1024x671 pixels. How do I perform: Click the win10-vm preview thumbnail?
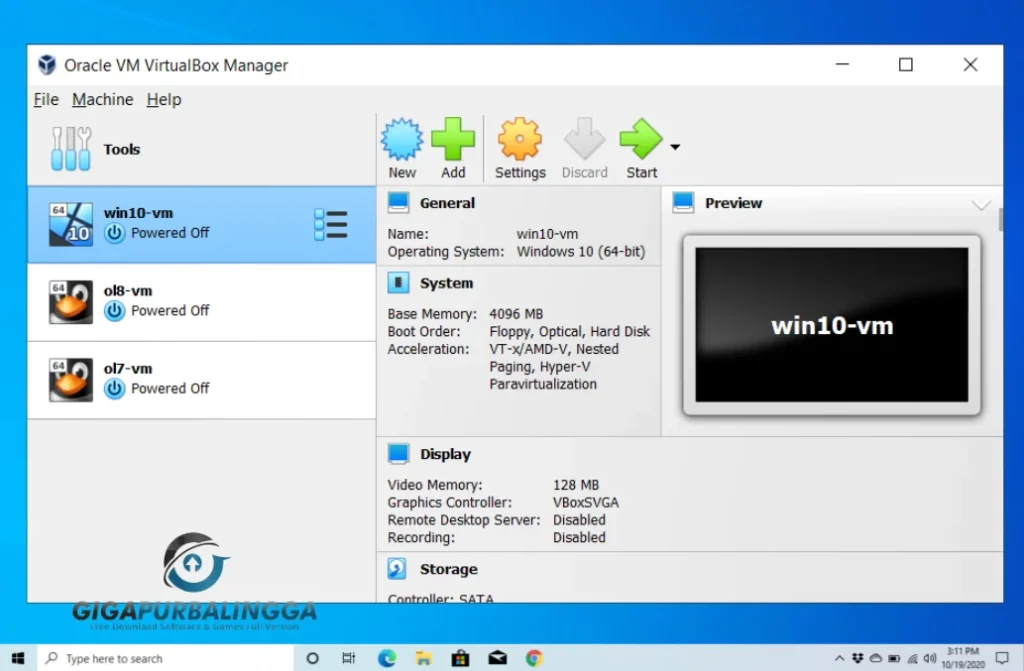[831, 323]
